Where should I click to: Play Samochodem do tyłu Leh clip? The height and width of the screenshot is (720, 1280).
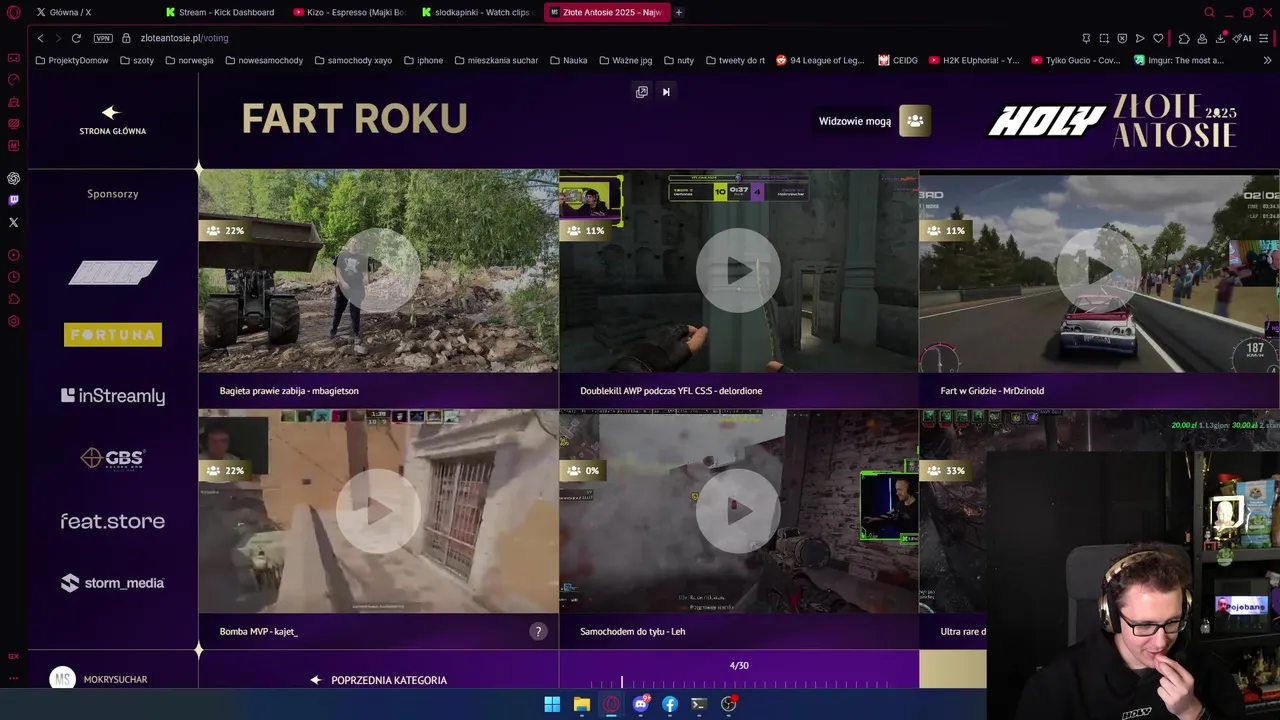[x=738, y=511]
